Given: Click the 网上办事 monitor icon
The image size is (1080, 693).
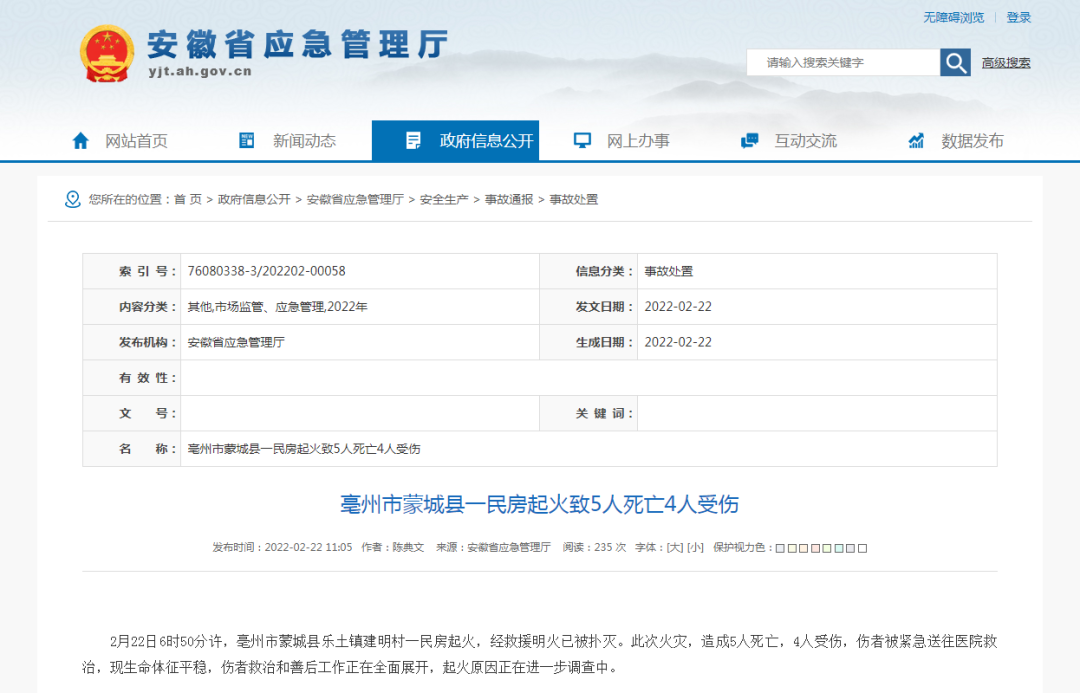Looking at the screenshot, I should [x=581, y=139].
